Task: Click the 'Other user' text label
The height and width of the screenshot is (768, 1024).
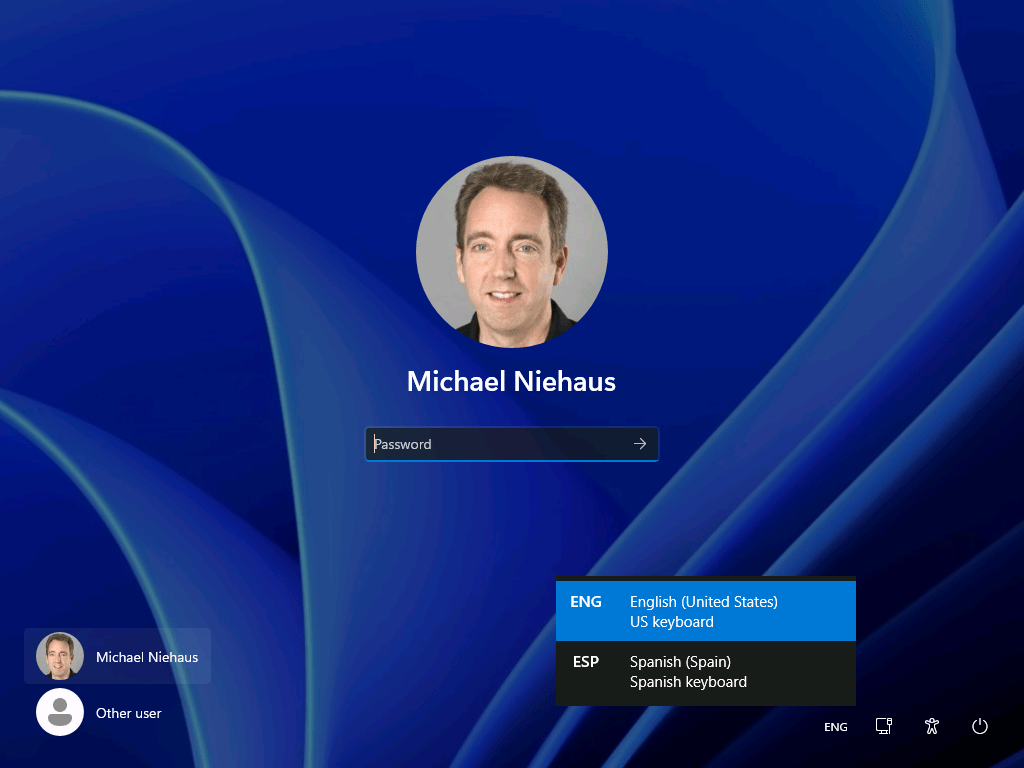Action: [x=129, y=713]
